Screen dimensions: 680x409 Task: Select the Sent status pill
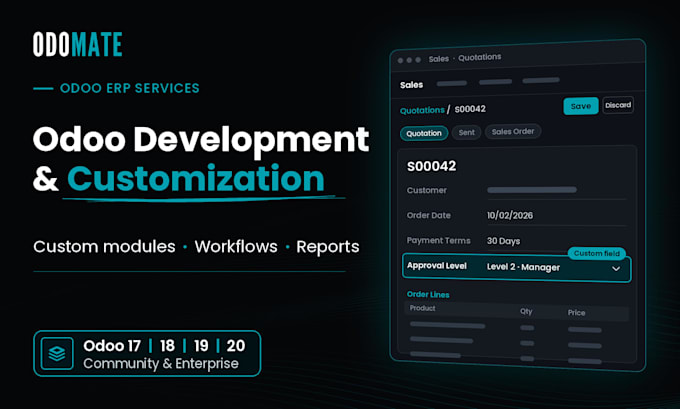click(x=467, y=132)
